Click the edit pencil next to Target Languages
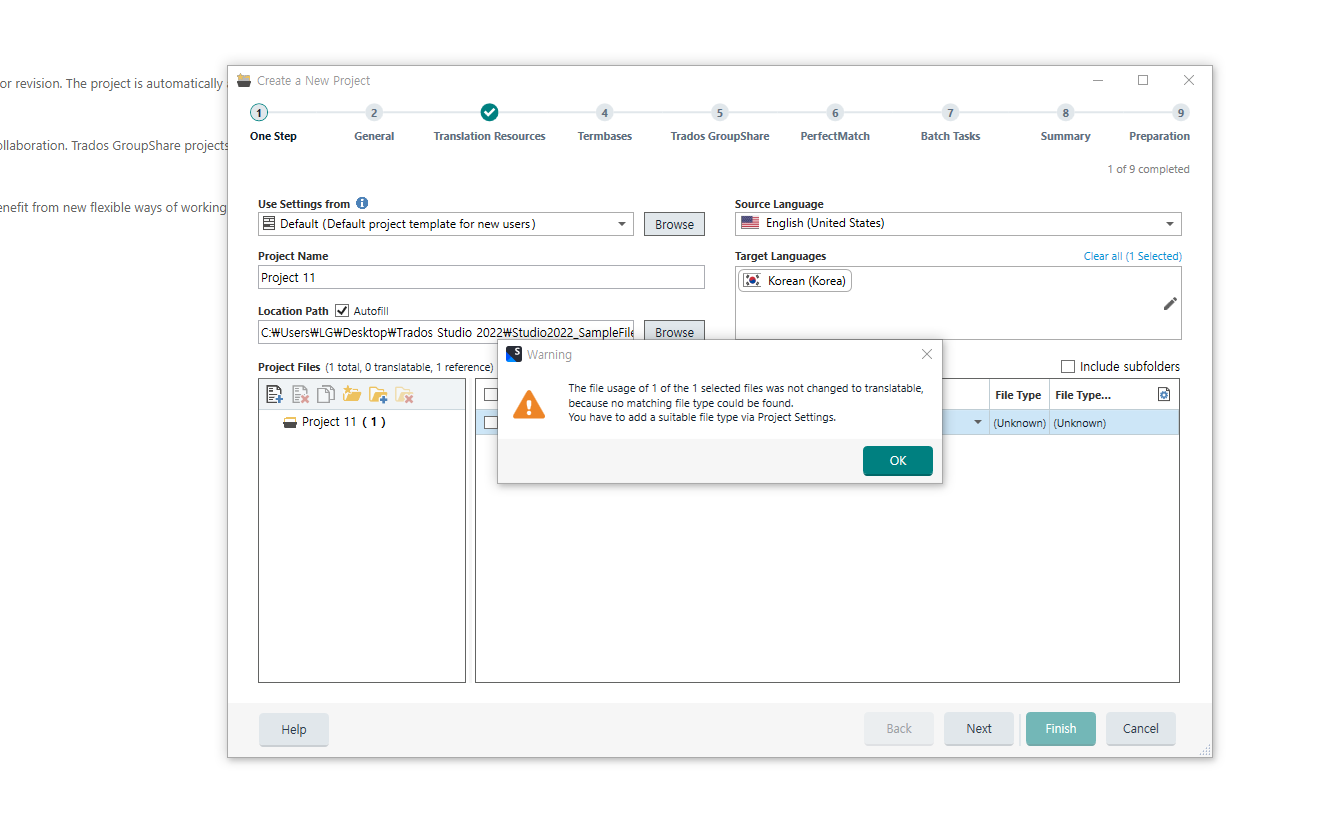The width and height of the screenshot is (1336, 831). pos(1170,303)
